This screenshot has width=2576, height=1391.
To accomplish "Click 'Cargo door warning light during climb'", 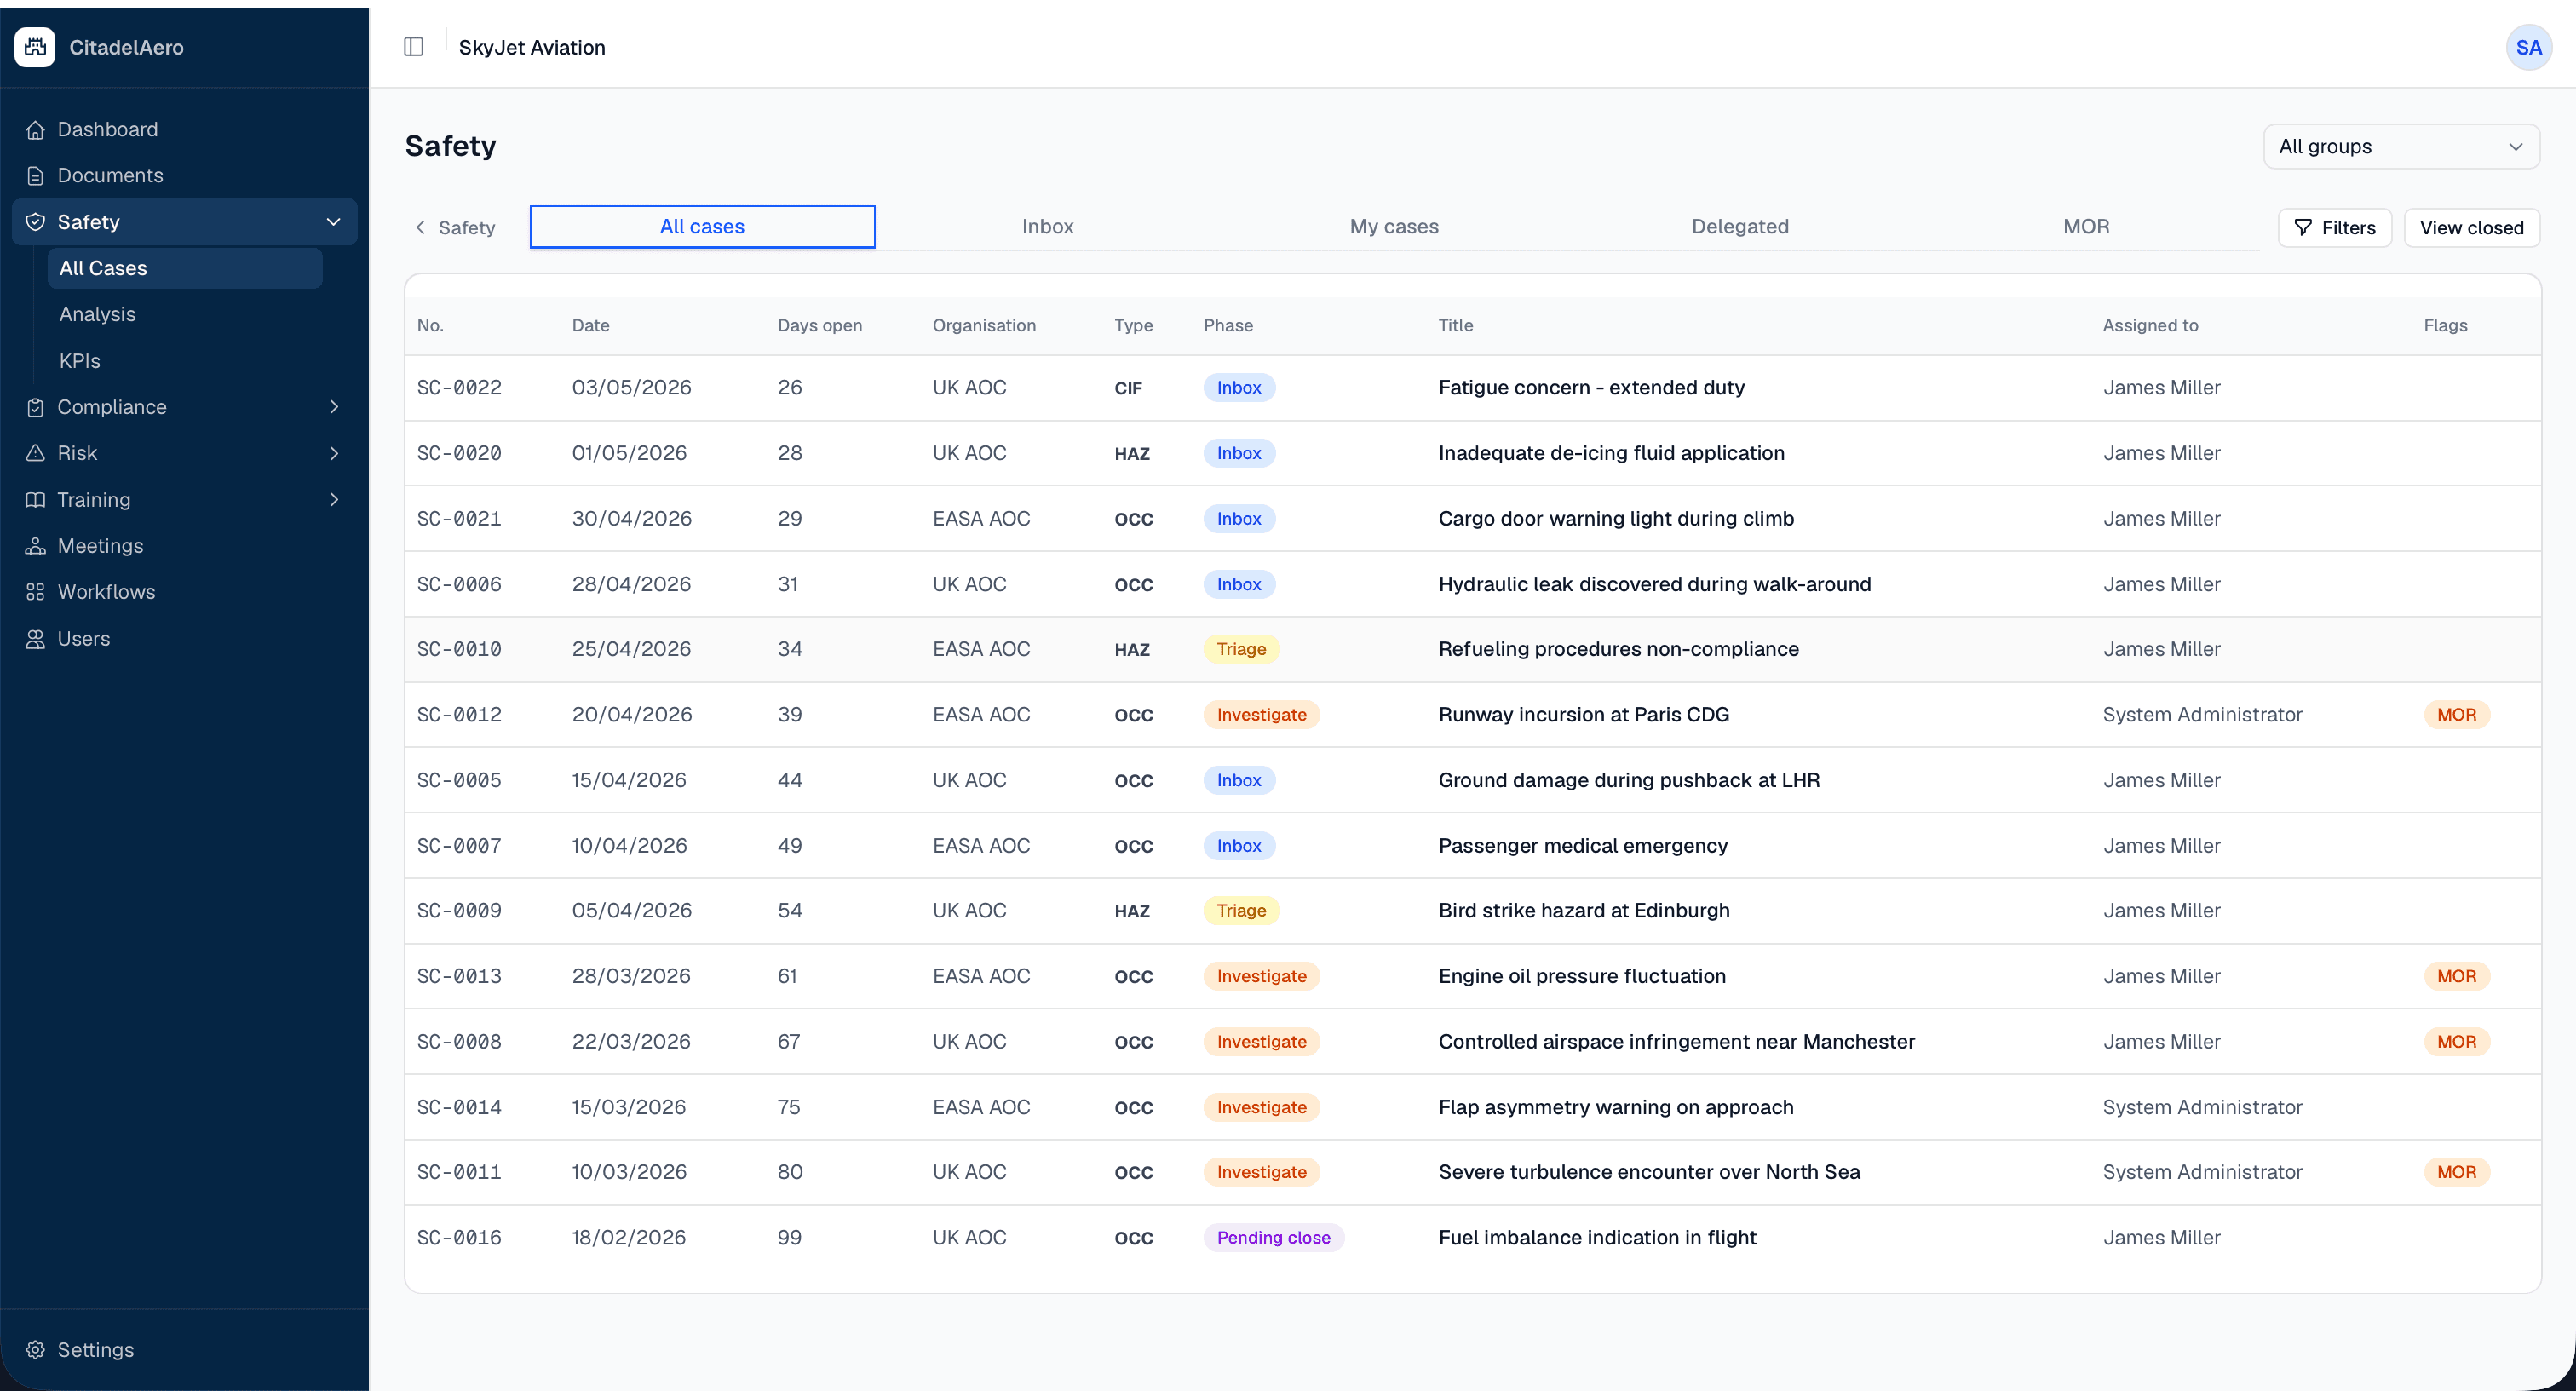I will pyautogui.click(x=1616, y=519).
